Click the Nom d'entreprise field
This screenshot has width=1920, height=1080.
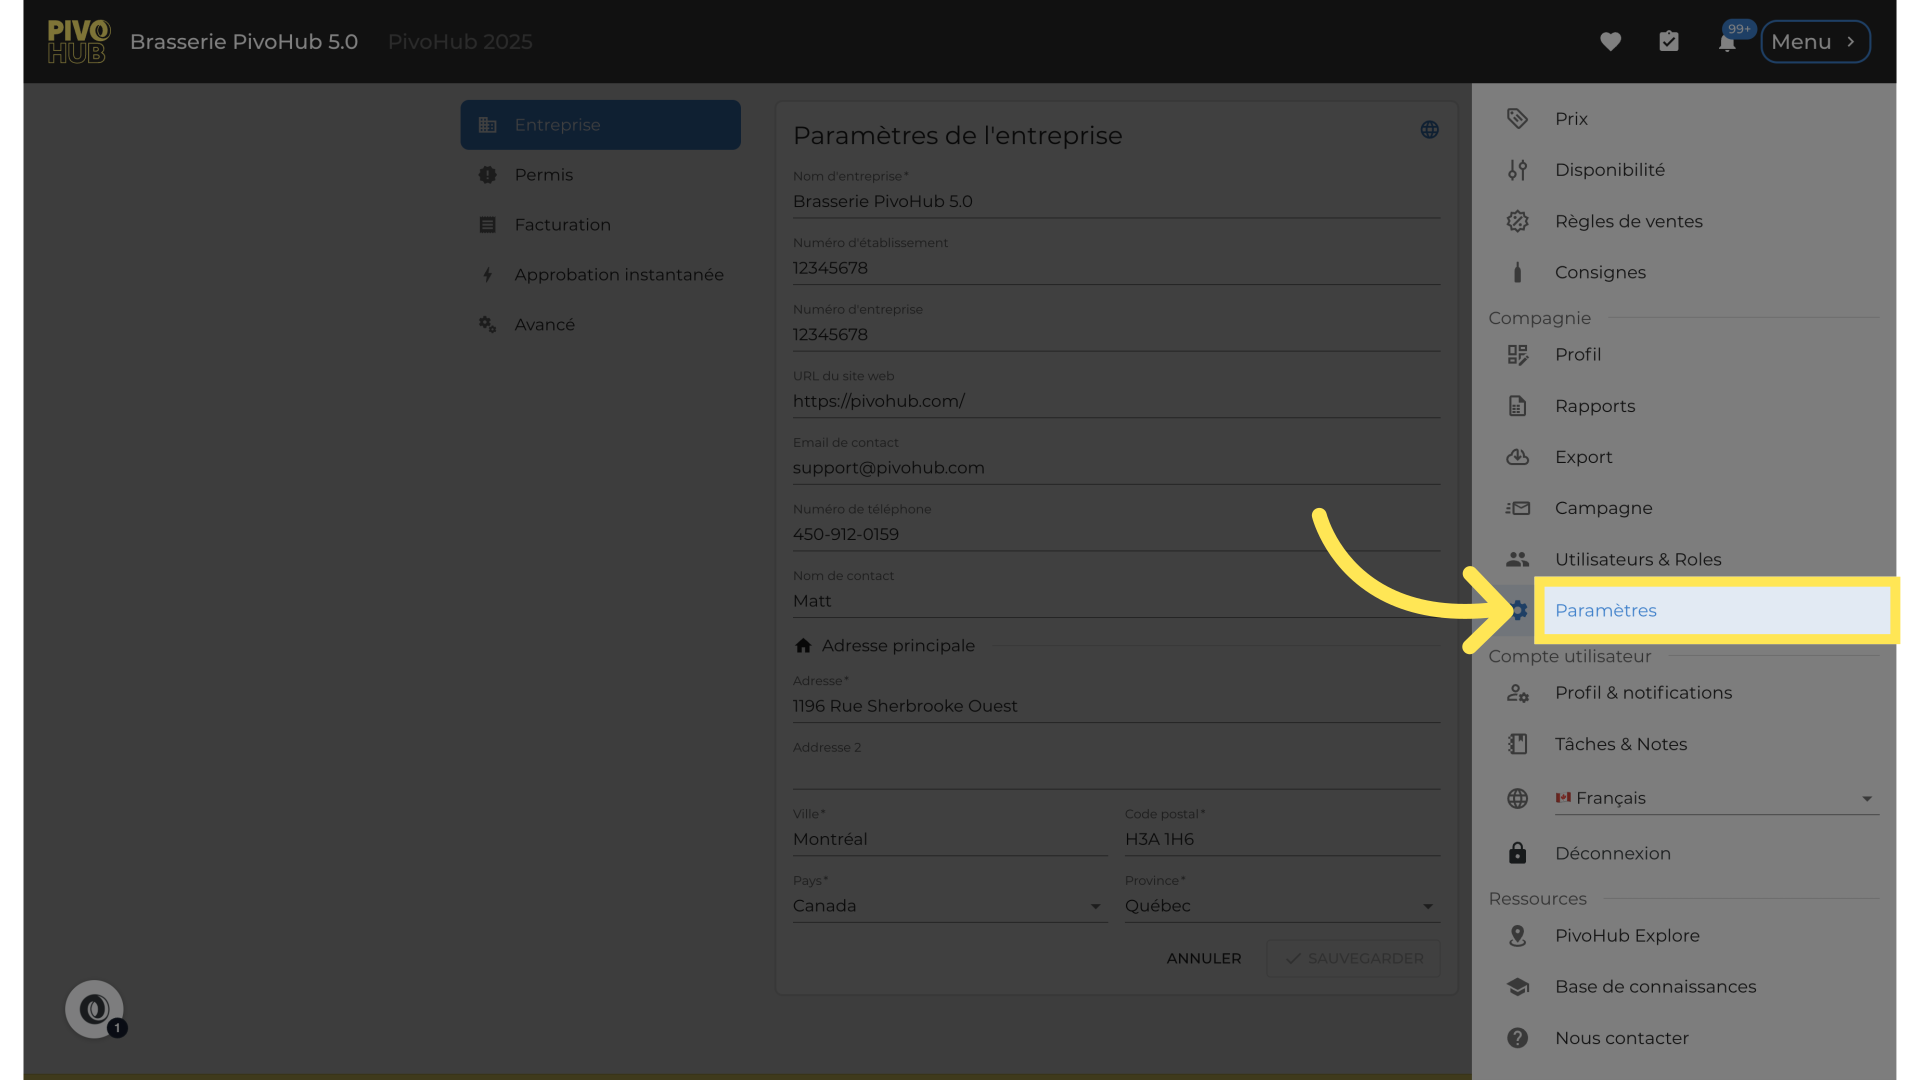pos(1116,202)
